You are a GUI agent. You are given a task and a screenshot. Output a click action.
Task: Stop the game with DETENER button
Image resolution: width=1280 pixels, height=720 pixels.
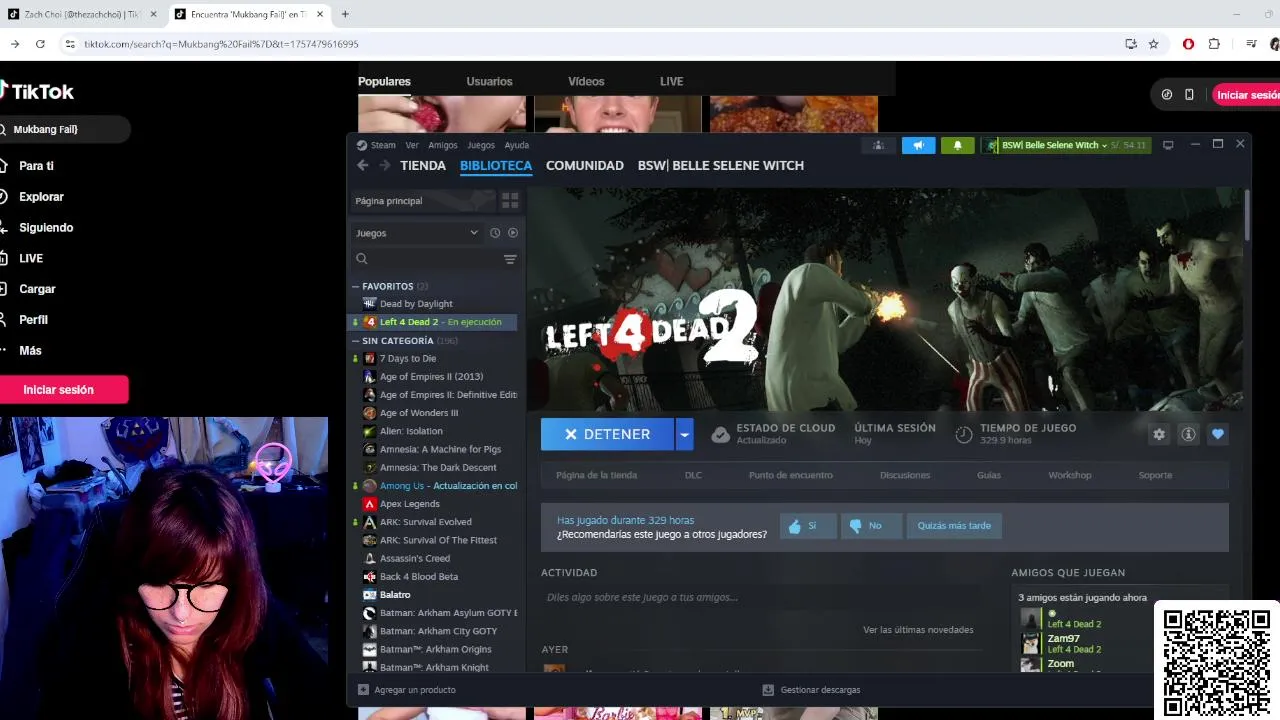click(608, 434)
